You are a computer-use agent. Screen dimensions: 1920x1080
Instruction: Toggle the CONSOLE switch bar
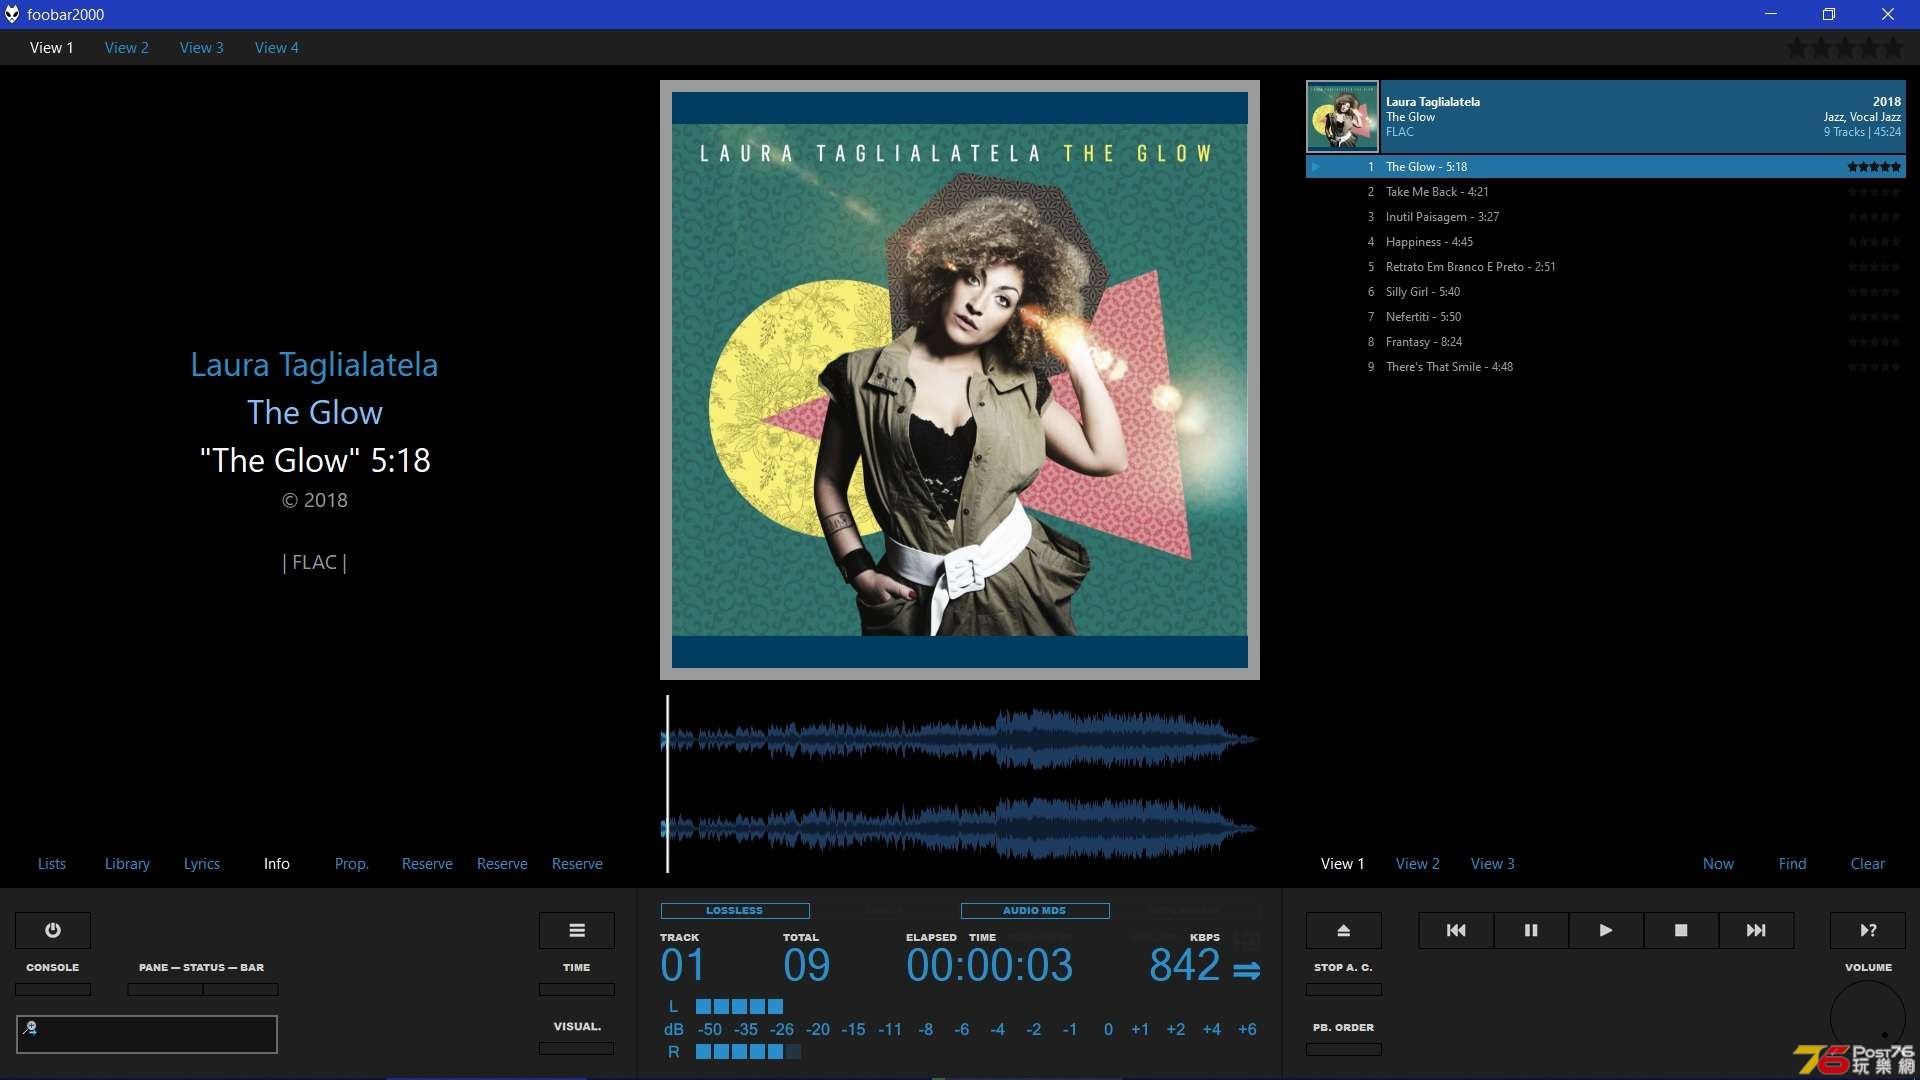click(x=53, y=989)
